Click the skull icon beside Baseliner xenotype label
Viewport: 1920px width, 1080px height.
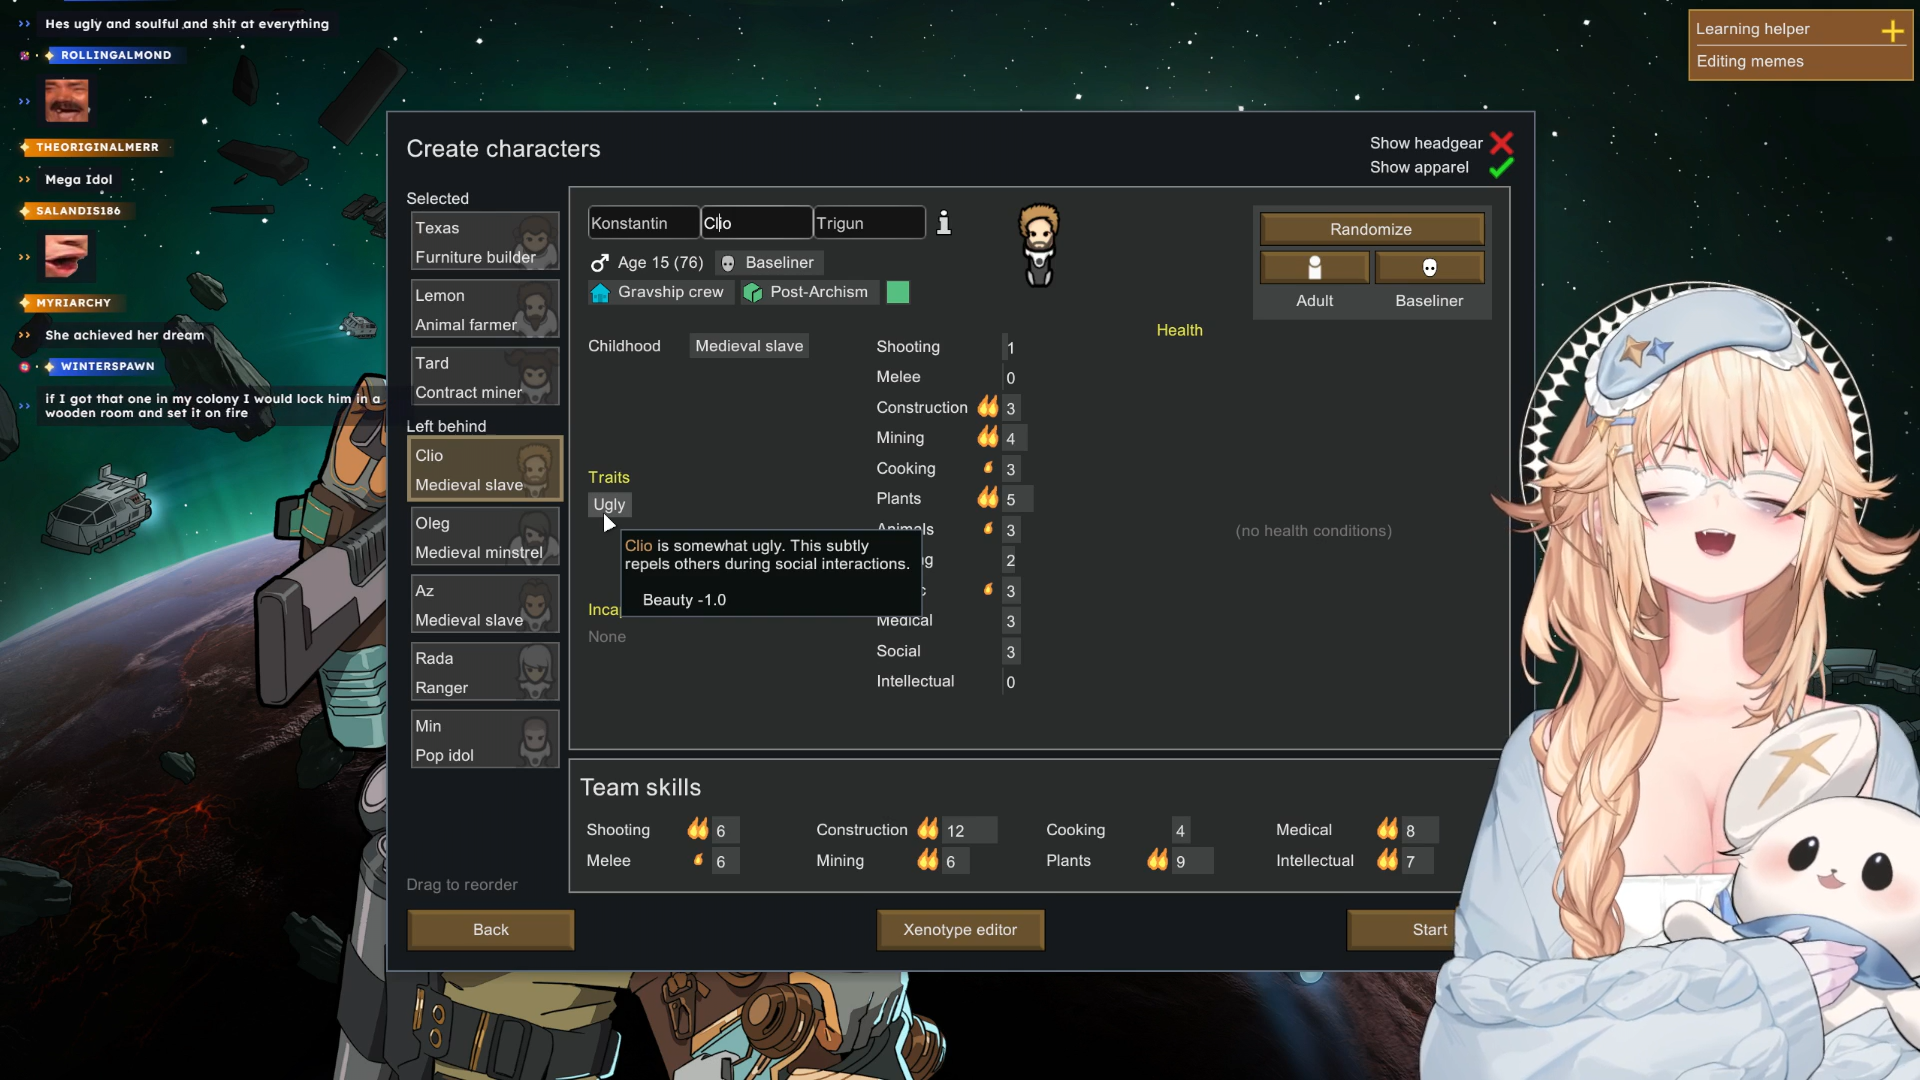click(x=728, y=263)
